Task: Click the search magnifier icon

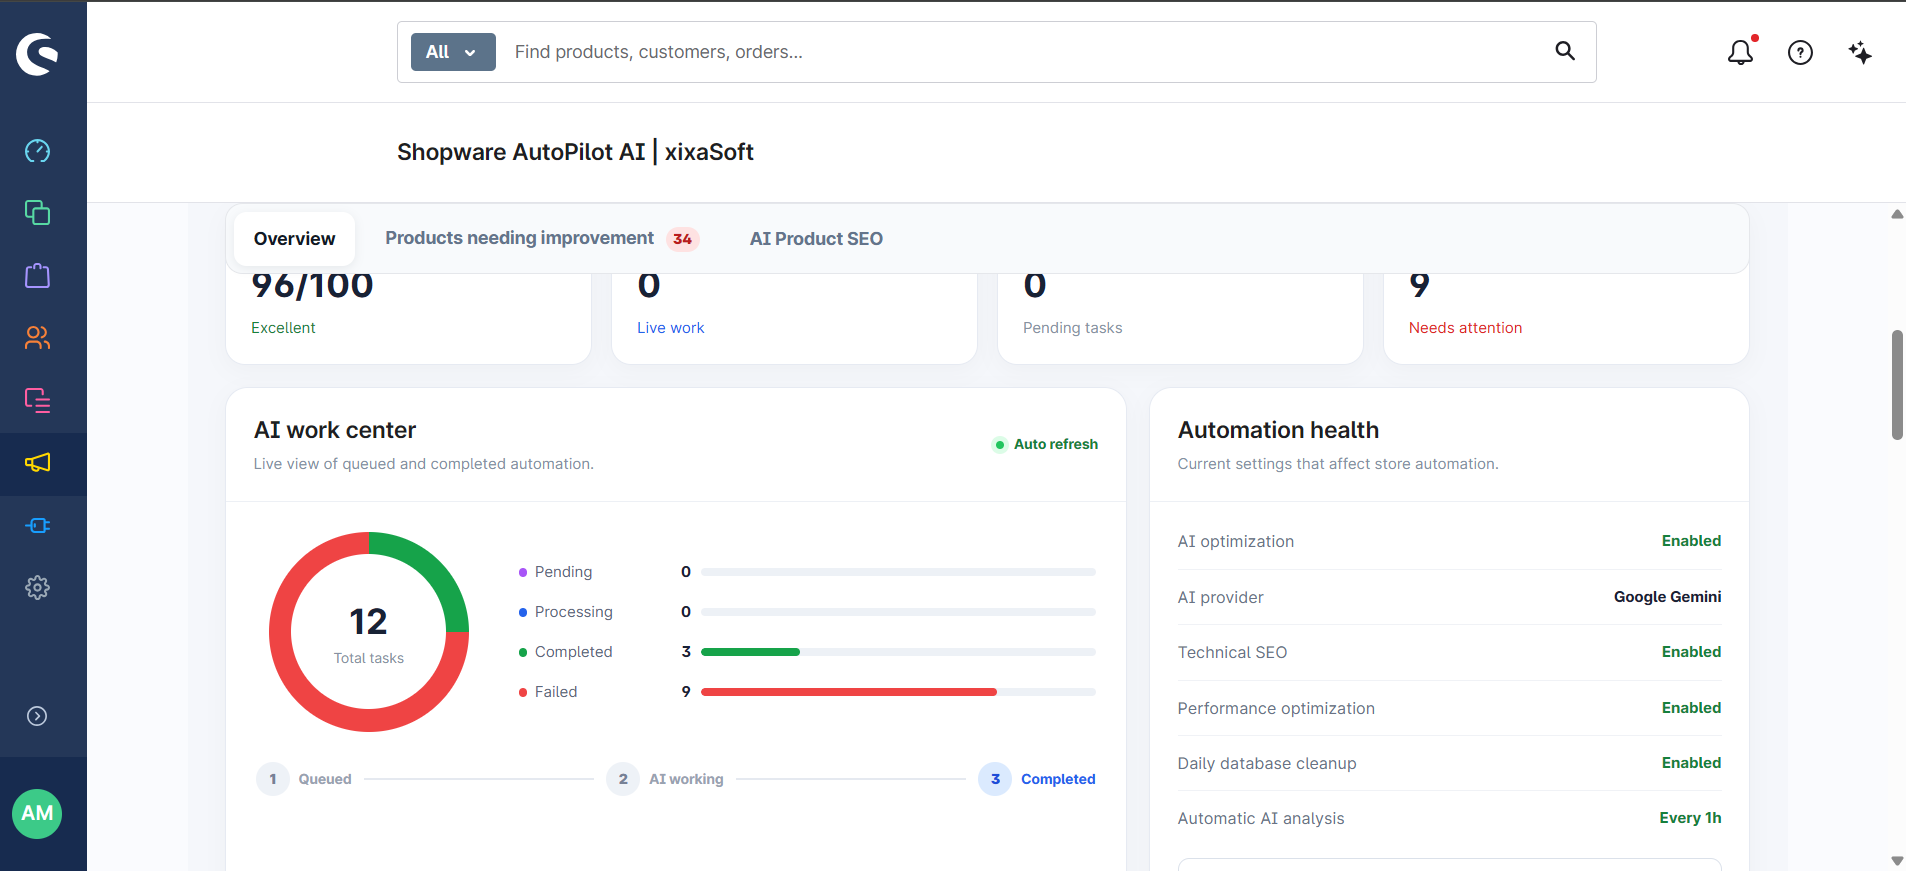Action: click(x=1565, y=51)
